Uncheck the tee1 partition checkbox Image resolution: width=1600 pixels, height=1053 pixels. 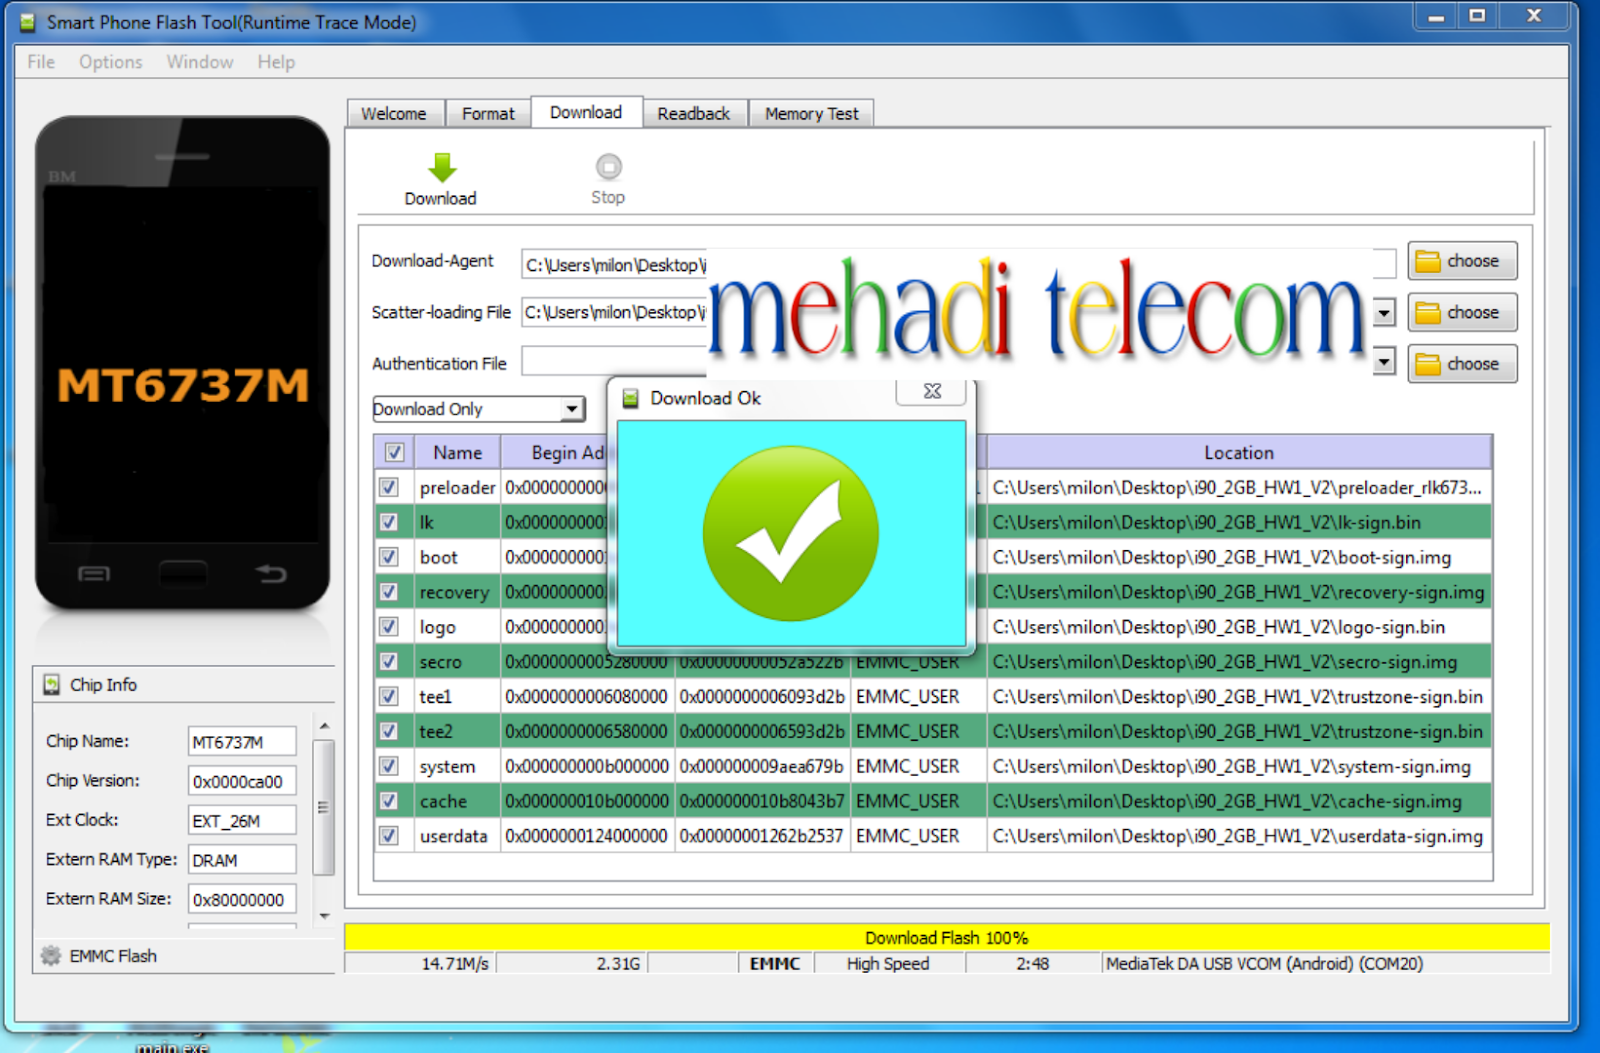pos(389,696)
